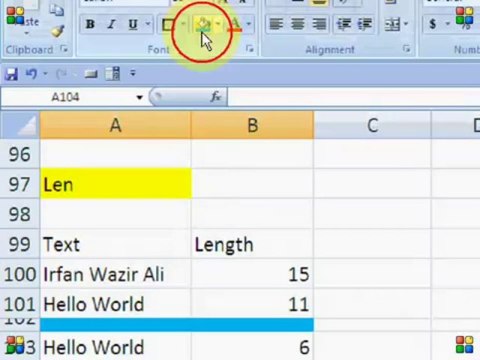
Task: Decrease the cell indent
Action: pos(344,24)
